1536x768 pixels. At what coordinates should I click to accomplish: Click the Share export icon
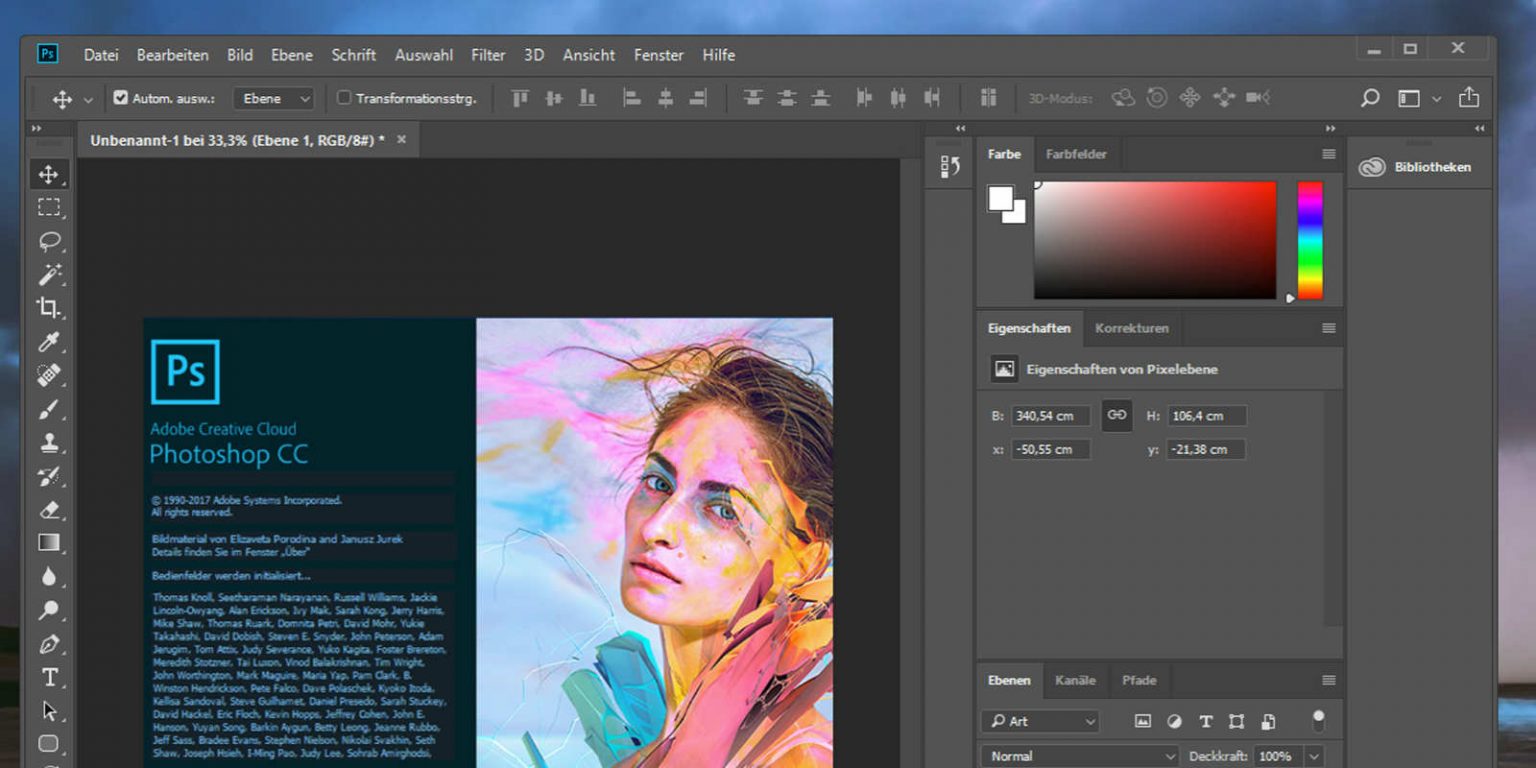(1468, 97)
